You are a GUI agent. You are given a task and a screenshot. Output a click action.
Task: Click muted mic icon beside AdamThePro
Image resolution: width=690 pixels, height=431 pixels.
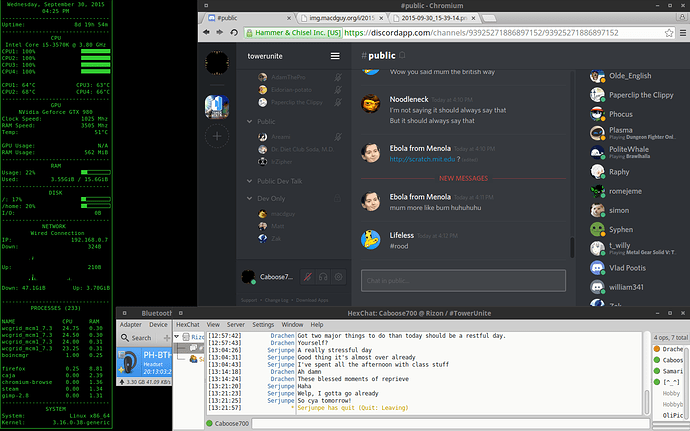click(338, 77)
